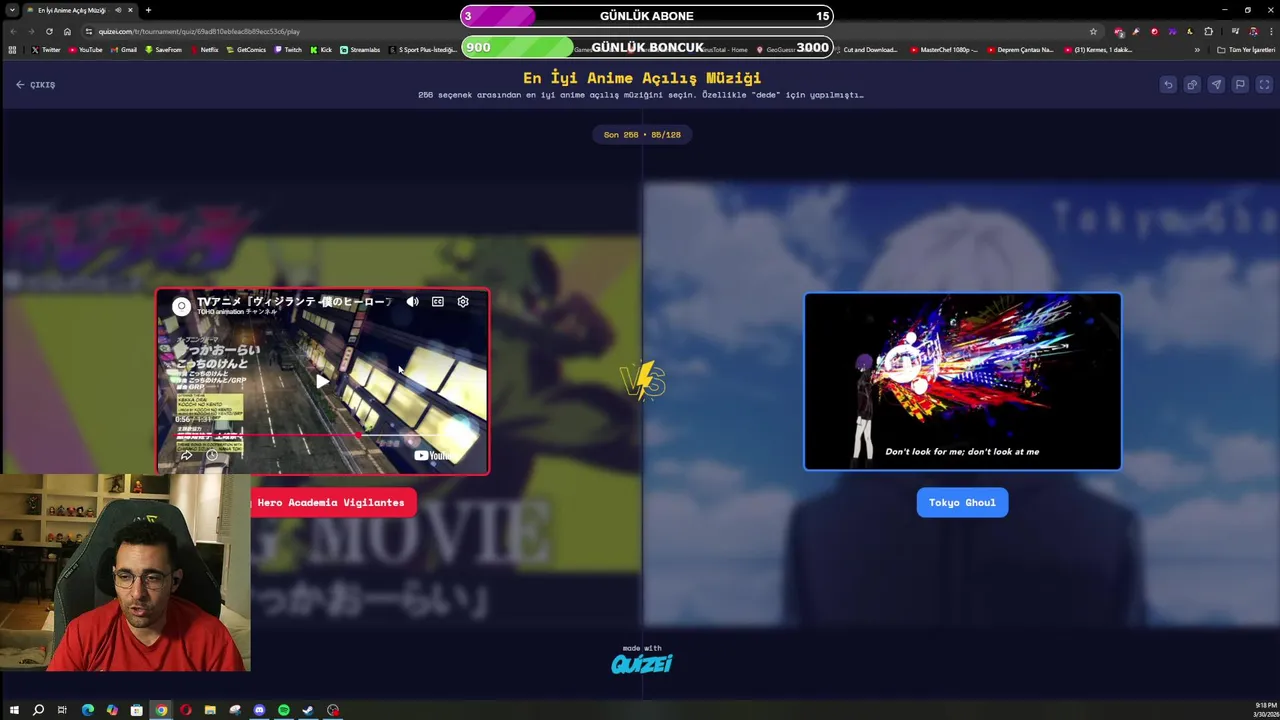Click the ÇIKIŞ exit link
This screenshot has height=720, width=1280.
pyautogui.click(x=36, y=85)
